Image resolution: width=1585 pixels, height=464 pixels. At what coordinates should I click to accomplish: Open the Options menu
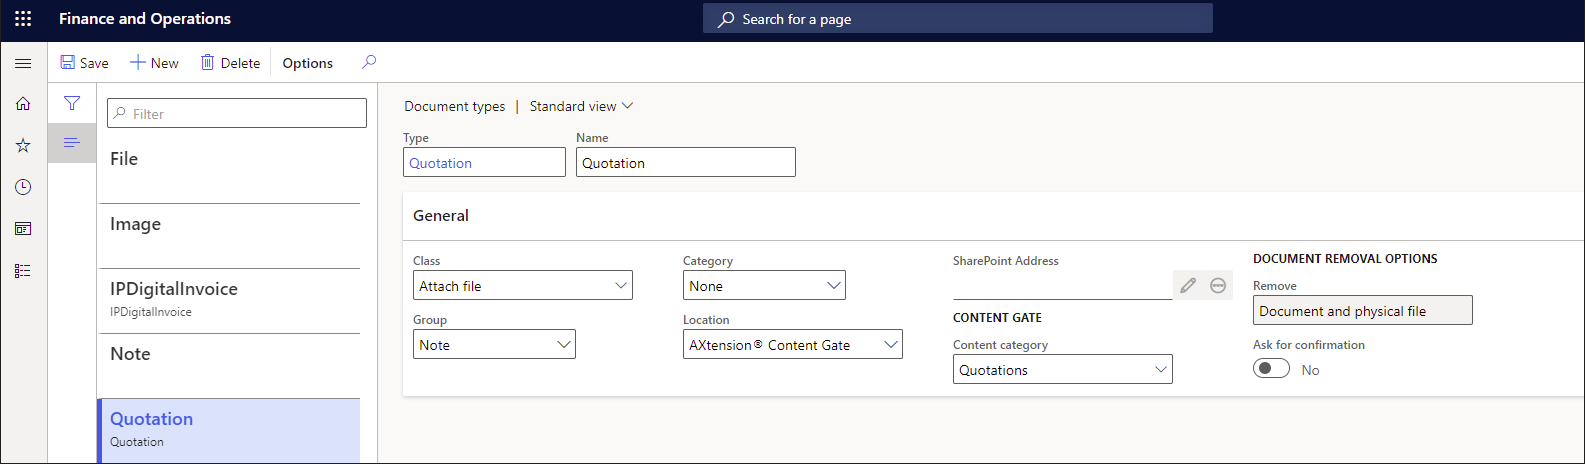pos(307,63)
